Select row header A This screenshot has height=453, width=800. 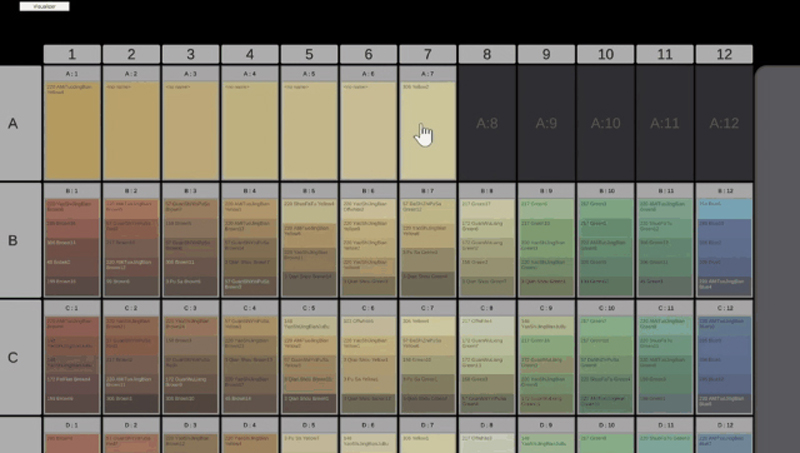pyautogui.click(x=14, y=123)
